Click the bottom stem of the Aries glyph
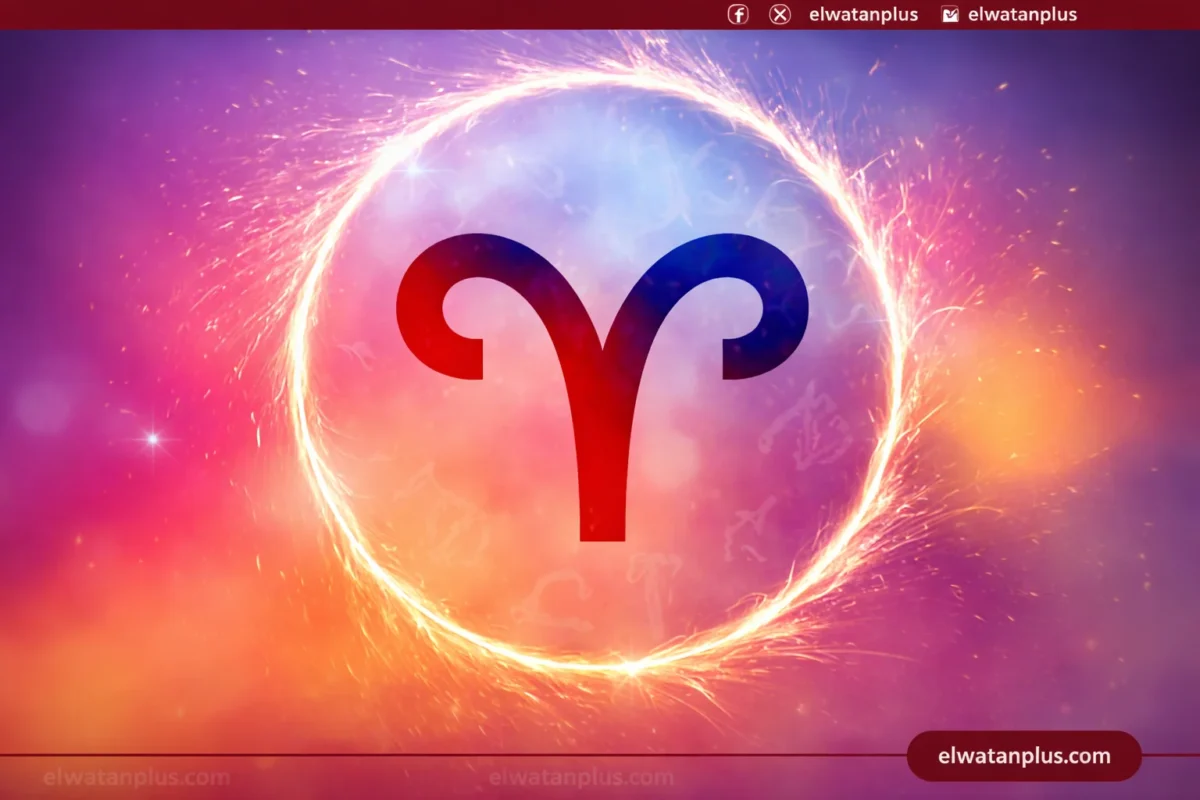Image resolution: width=1200 pixels, height=800 pixels. [x=602, y=500]
